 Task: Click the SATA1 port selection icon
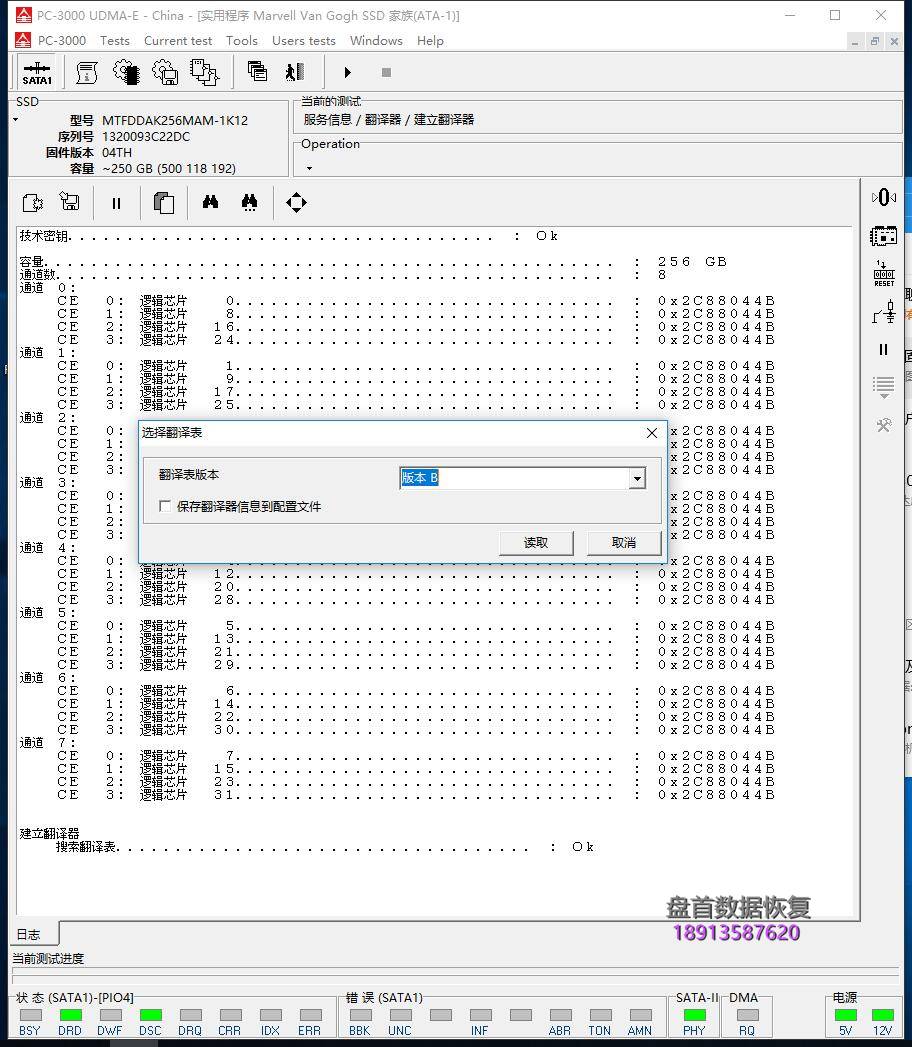coord(37,73)
